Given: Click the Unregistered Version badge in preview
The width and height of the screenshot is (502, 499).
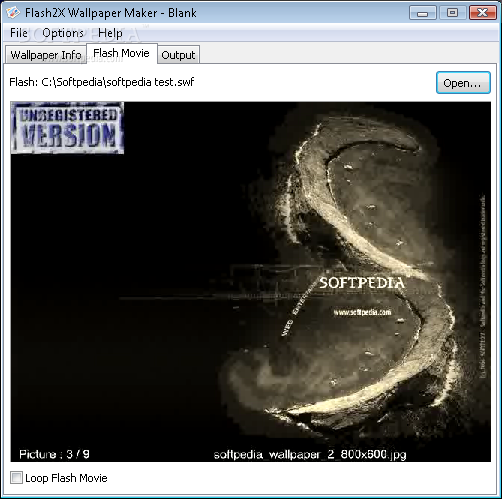Looking at the screenshot, I should click(x=67, y=128).
